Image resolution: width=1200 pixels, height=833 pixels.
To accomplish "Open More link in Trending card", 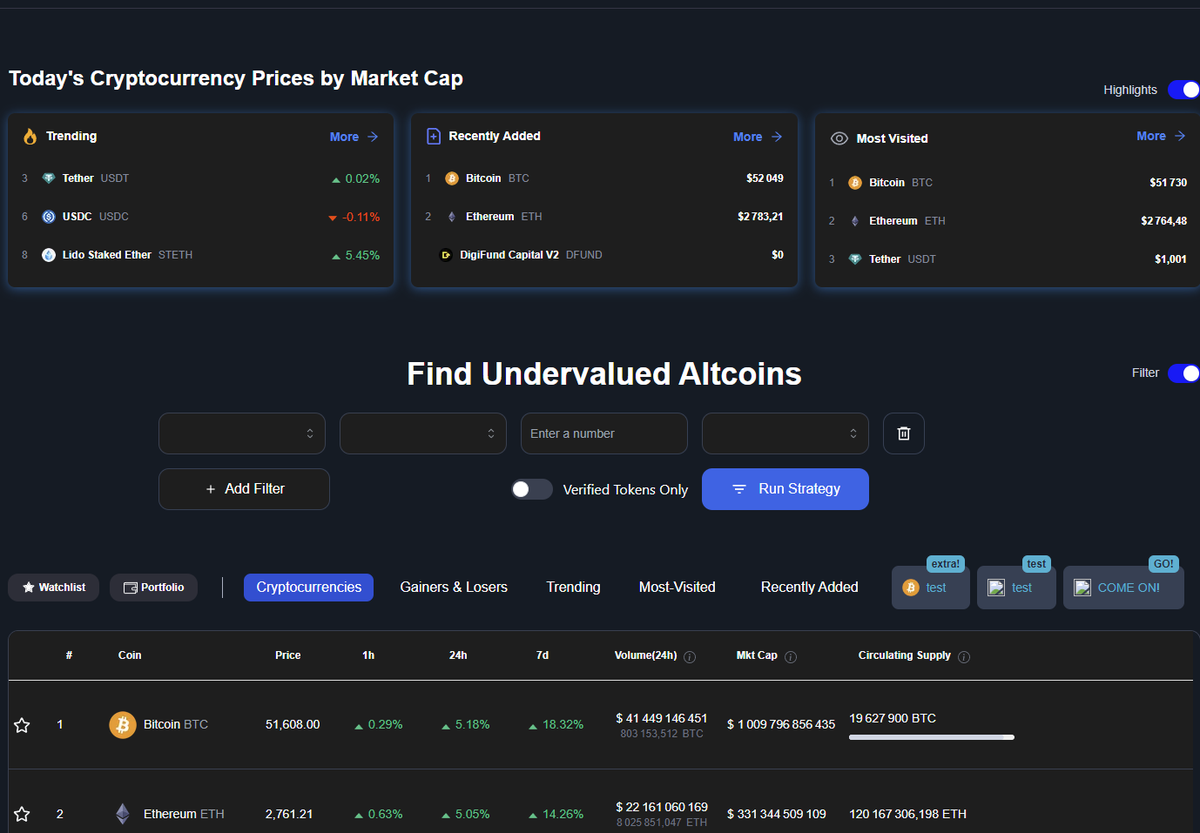I will tap(354, 137).
